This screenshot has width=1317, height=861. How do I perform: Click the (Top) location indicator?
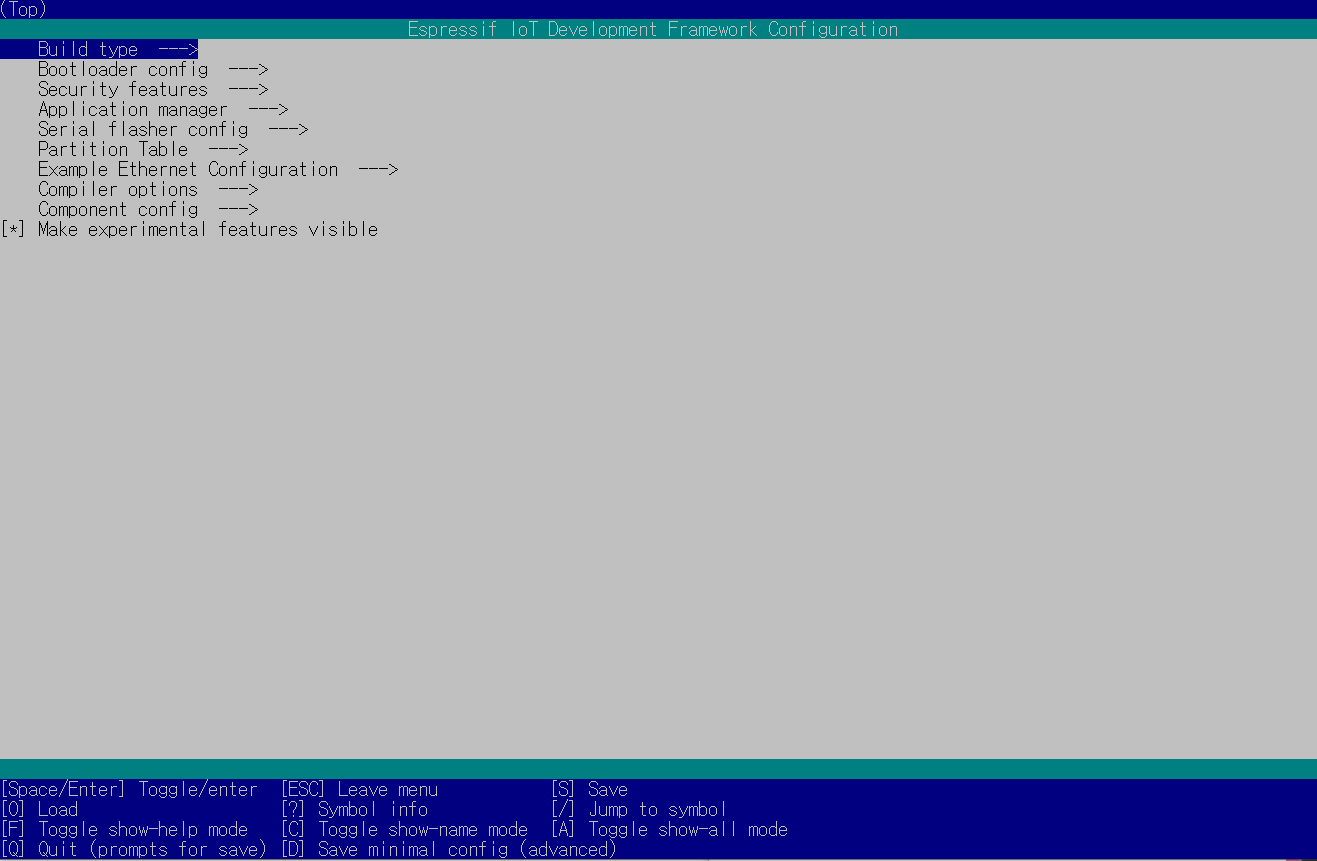tap(24, 9)
